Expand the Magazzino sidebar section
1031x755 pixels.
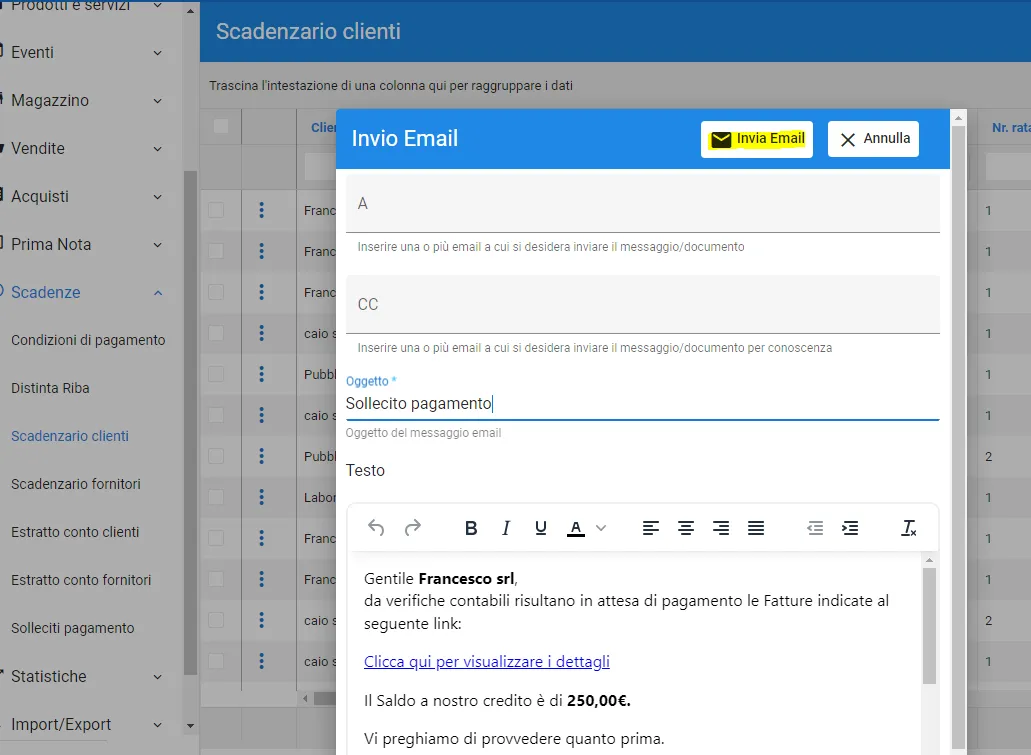[157, 101]
